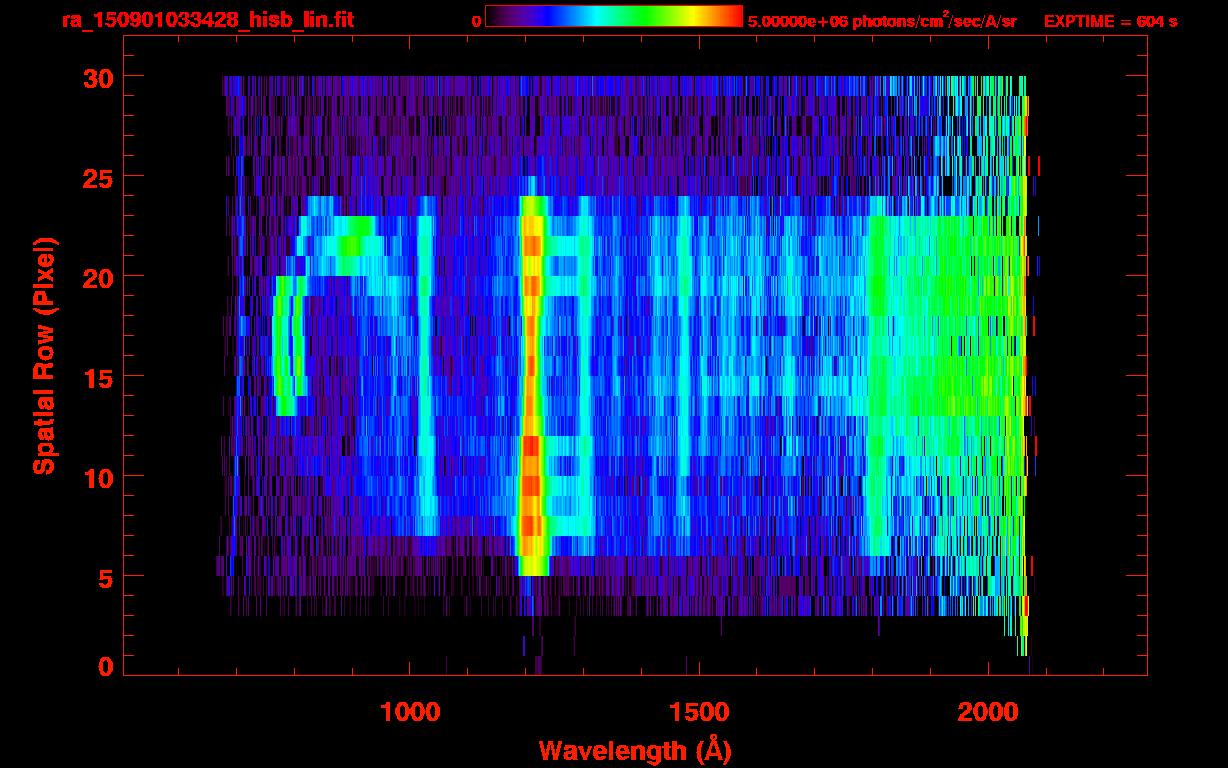Click the color scale bar
The image size is (1228, 768).
613,16
